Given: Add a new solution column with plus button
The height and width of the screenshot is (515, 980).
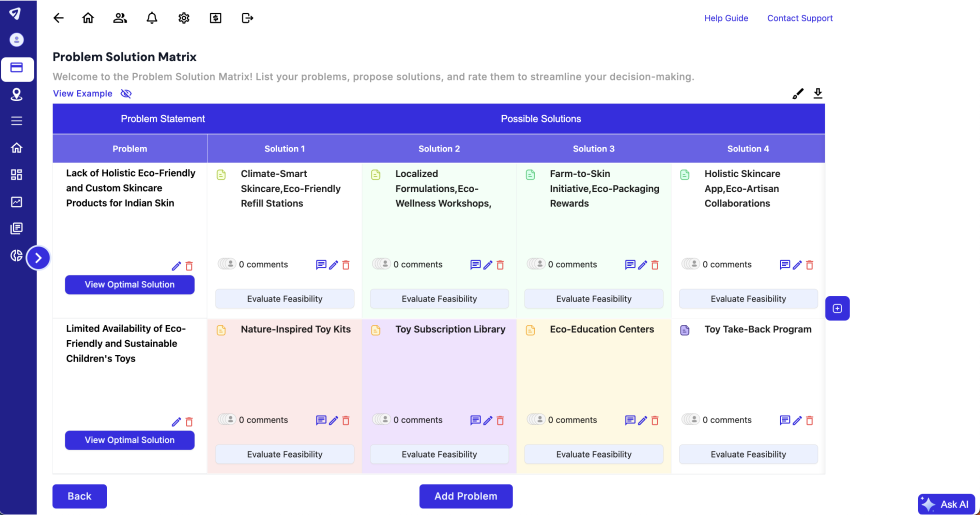Looking at the screenshot, I should 837,309.
